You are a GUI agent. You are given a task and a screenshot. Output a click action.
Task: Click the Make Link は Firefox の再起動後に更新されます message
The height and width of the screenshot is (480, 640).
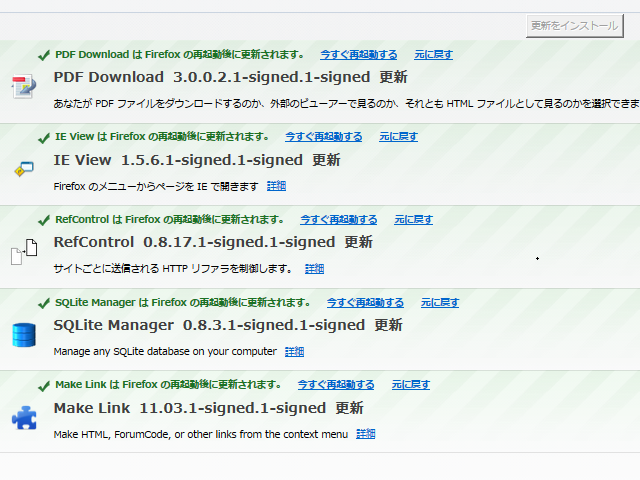point(169,385)
